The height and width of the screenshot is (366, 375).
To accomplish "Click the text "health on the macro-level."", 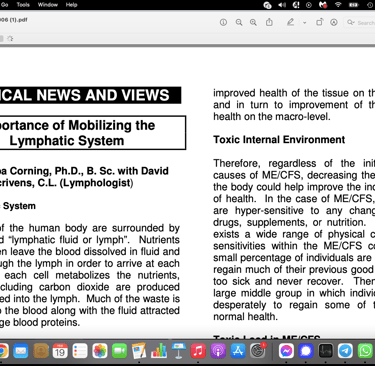I will coord(272,117).
